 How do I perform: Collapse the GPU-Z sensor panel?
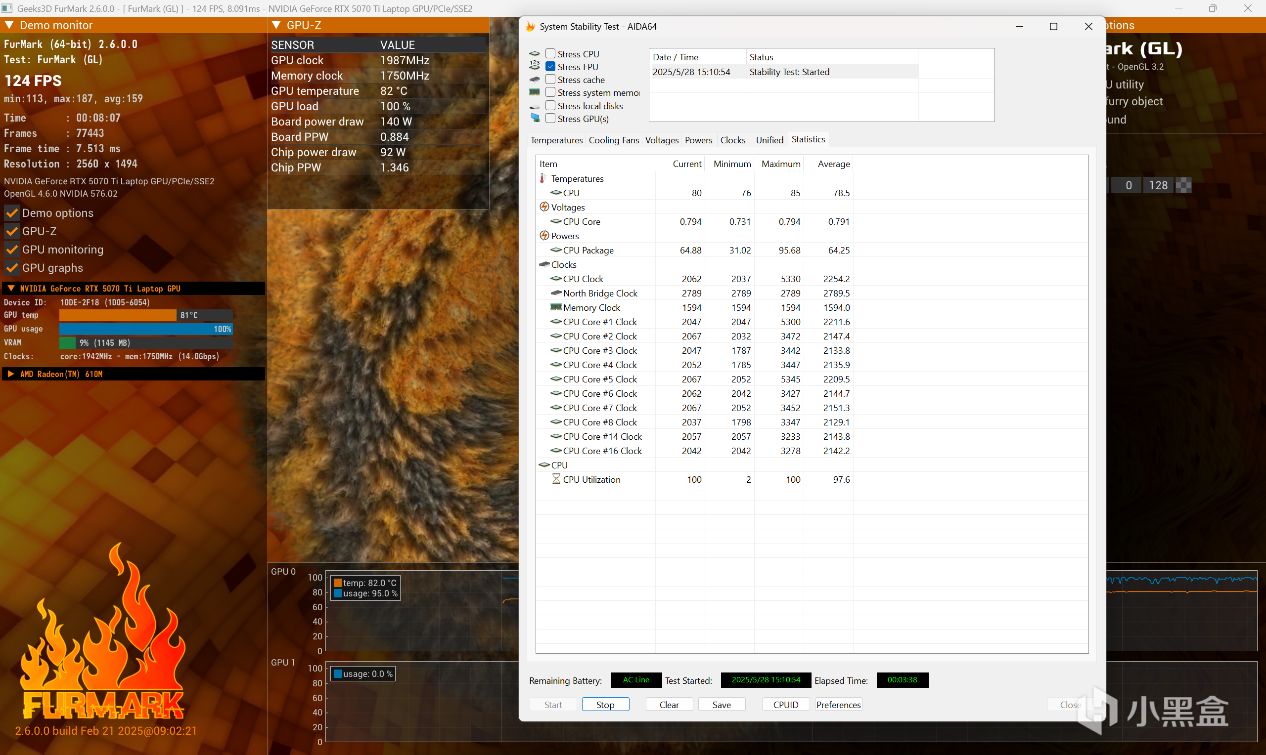[x=276, y=25]
